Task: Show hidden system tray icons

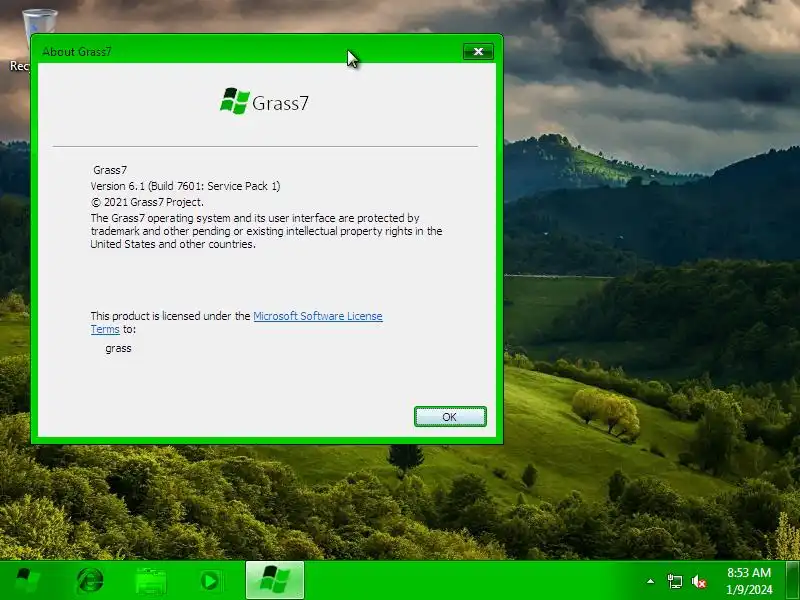Action: [x=651, y=581]
